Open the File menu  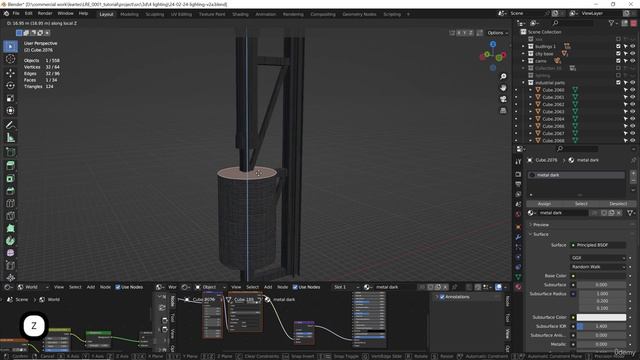pos(16,13)
